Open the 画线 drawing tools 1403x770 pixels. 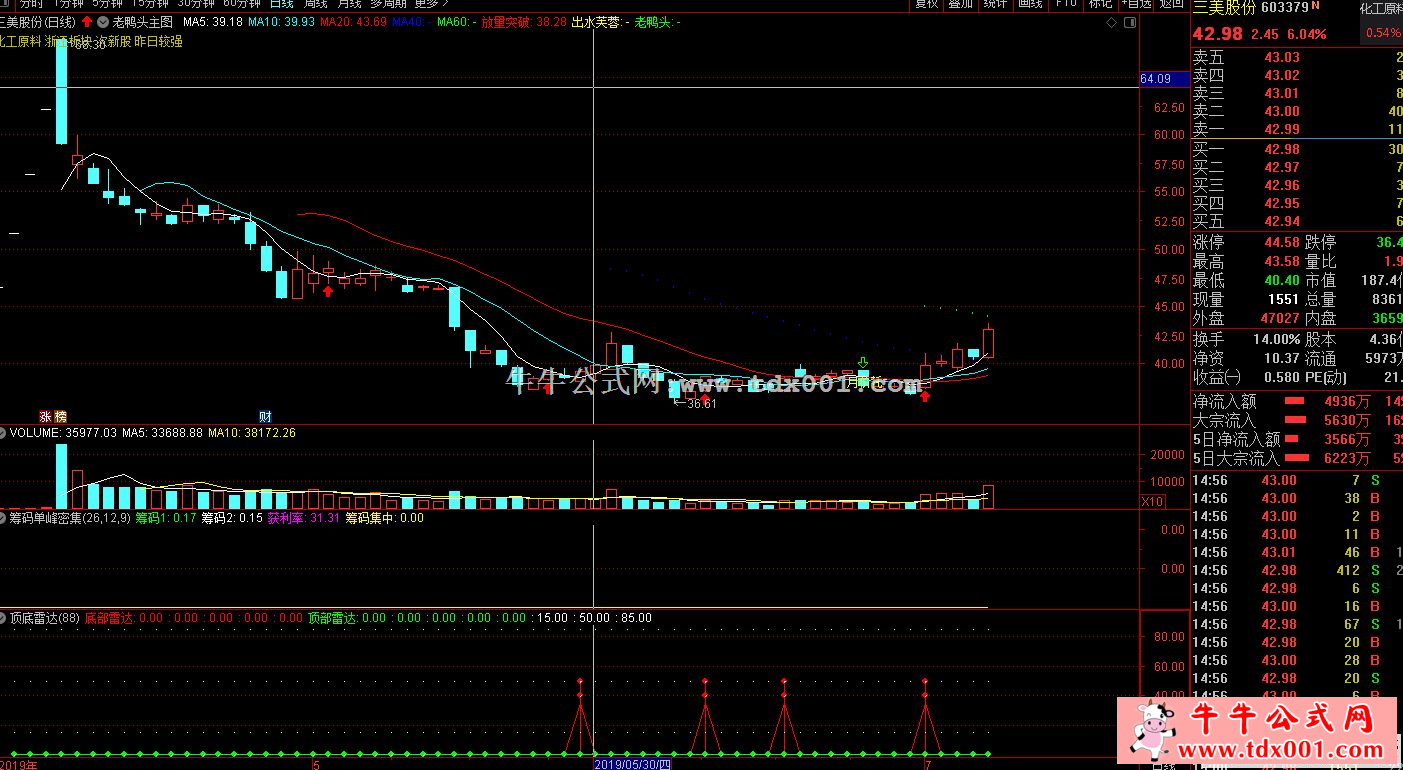point(1029,4)
